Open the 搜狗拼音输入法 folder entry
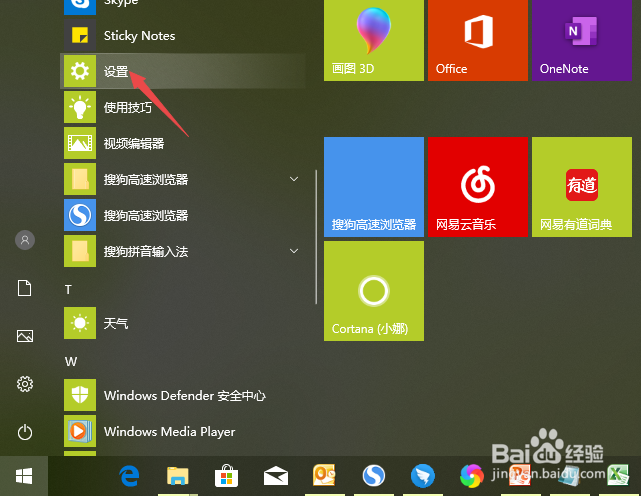Screen dimensions: 641x496 pos(183,251)
